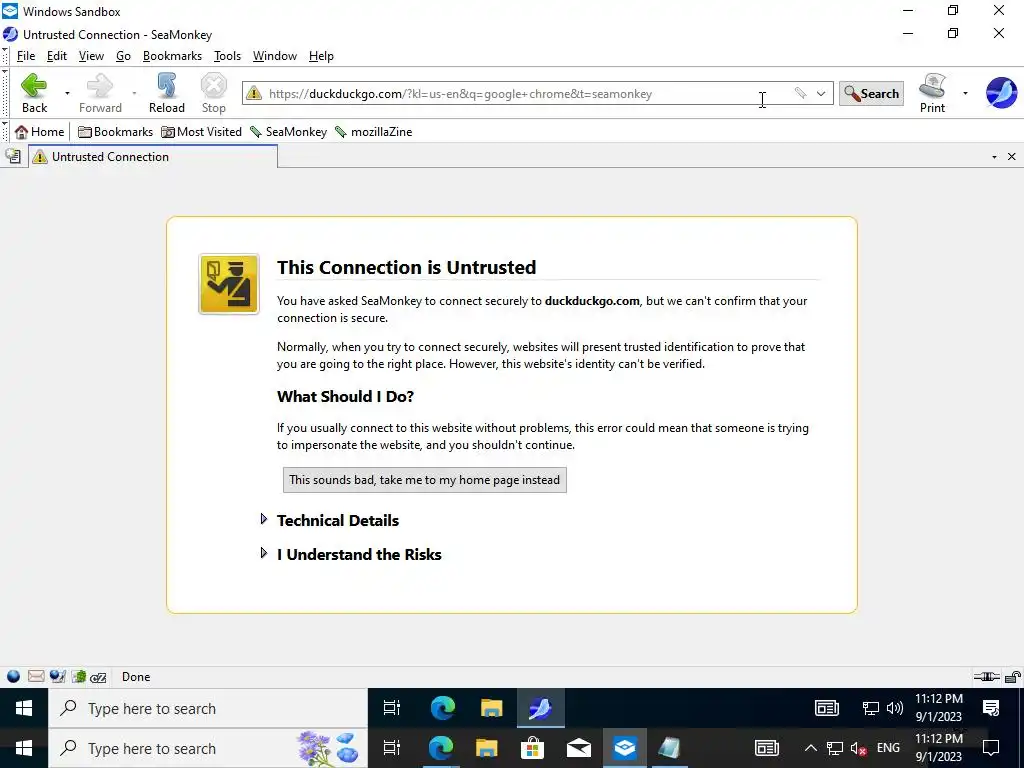Screen dimensions: 1024x768
Task: Open the mozillaZine bookmark
Action: (x=374, y=132)
